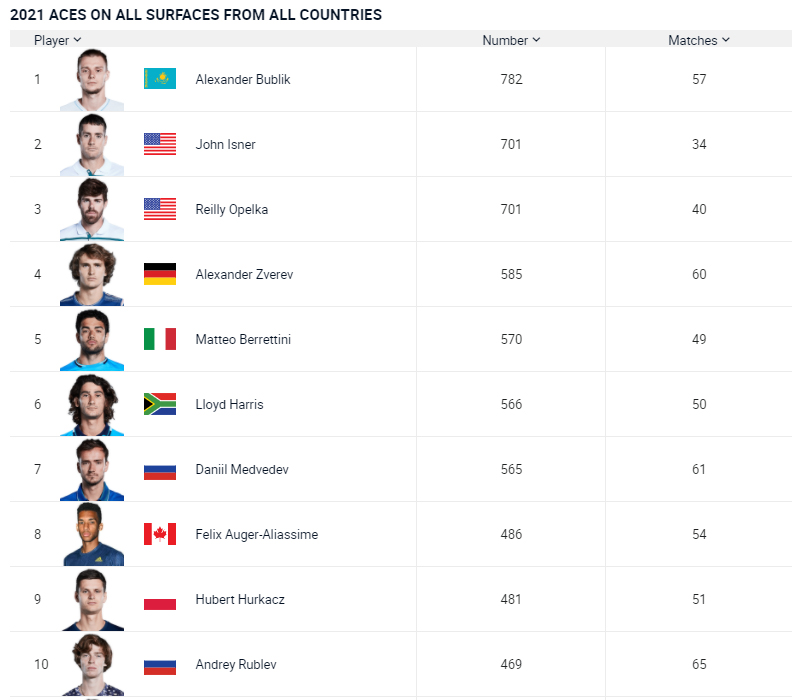This screenshot has height=700, width=792.
Task: Click the Italian flag beside Matteo Berrettini
Action: (x=160, y=339)
